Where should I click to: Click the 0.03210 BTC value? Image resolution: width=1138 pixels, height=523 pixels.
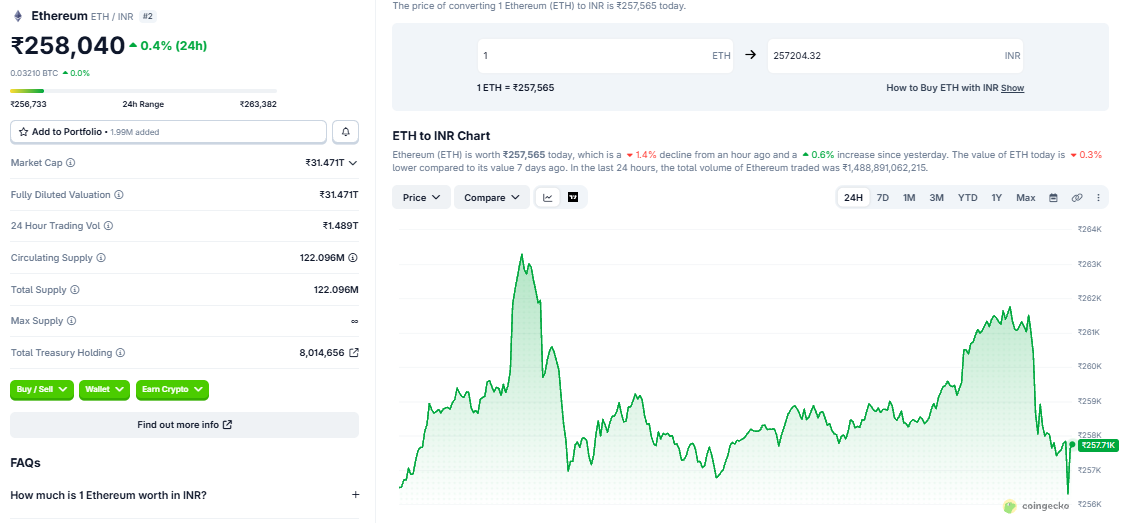point(33,73)
